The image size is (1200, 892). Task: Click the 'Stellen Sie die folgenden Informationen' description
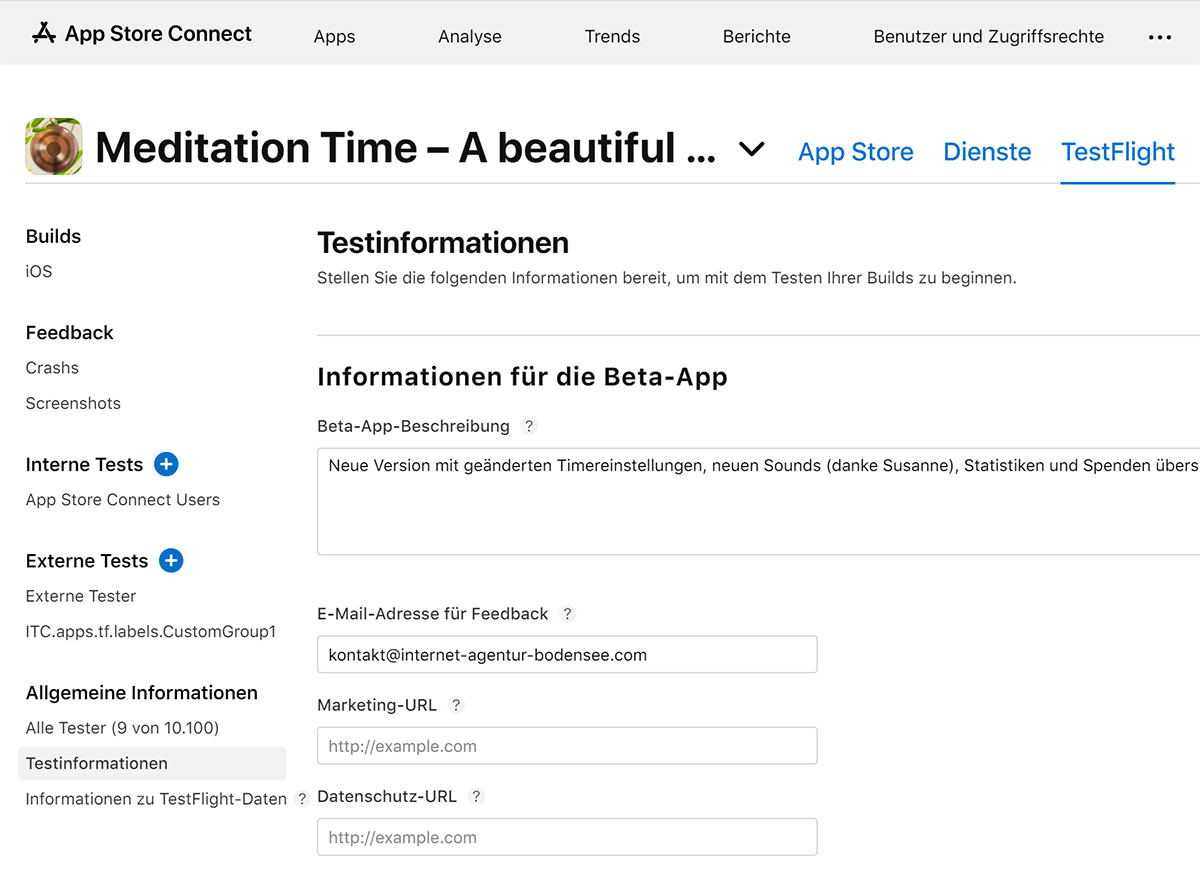(667, 278)
